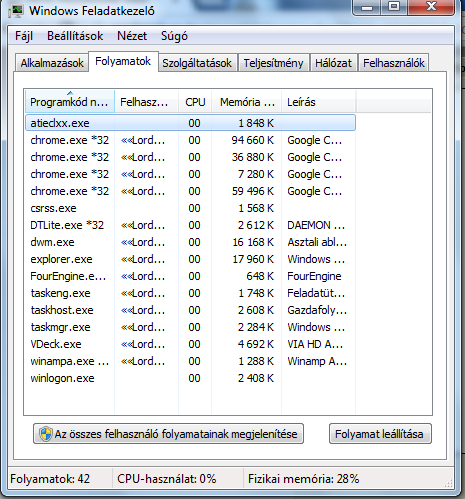Click the 17 960 K memory value
The image size is (465, 499).
(x=253, y=259)
